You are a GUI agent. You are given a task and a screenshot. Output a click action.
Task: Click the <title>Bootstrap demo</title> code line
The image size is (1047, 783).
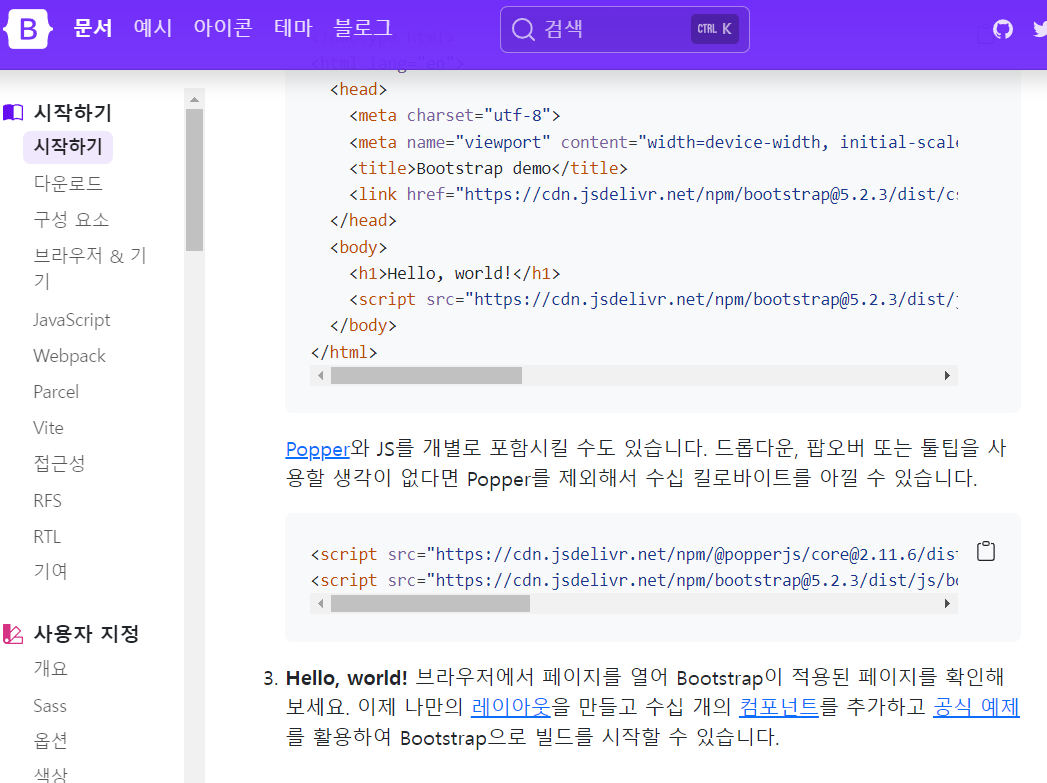coord(488,168)
